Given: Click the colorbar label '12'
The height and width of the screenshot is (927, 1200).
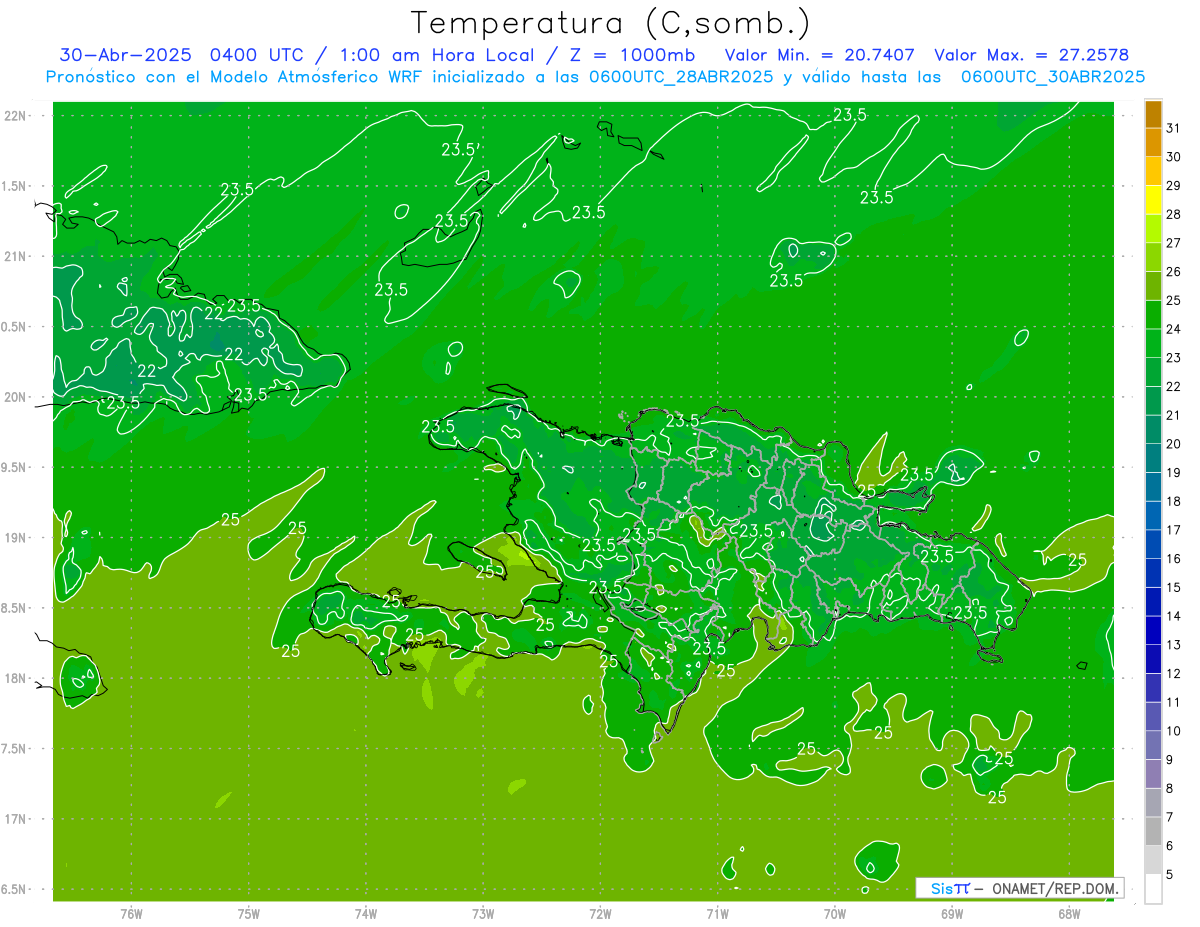Looking at the screenshot, I should [1174, 673].
